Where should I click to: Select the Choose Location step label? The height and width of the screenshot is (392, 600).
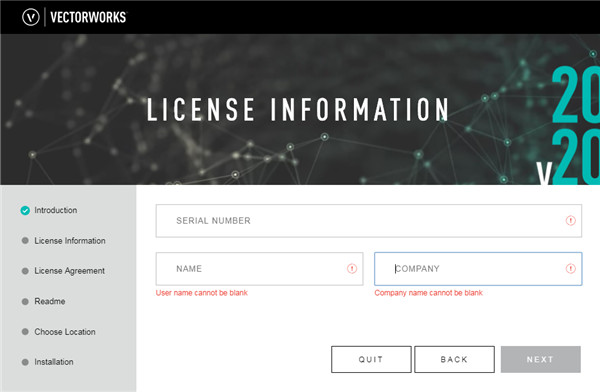[x=65, y=332]
